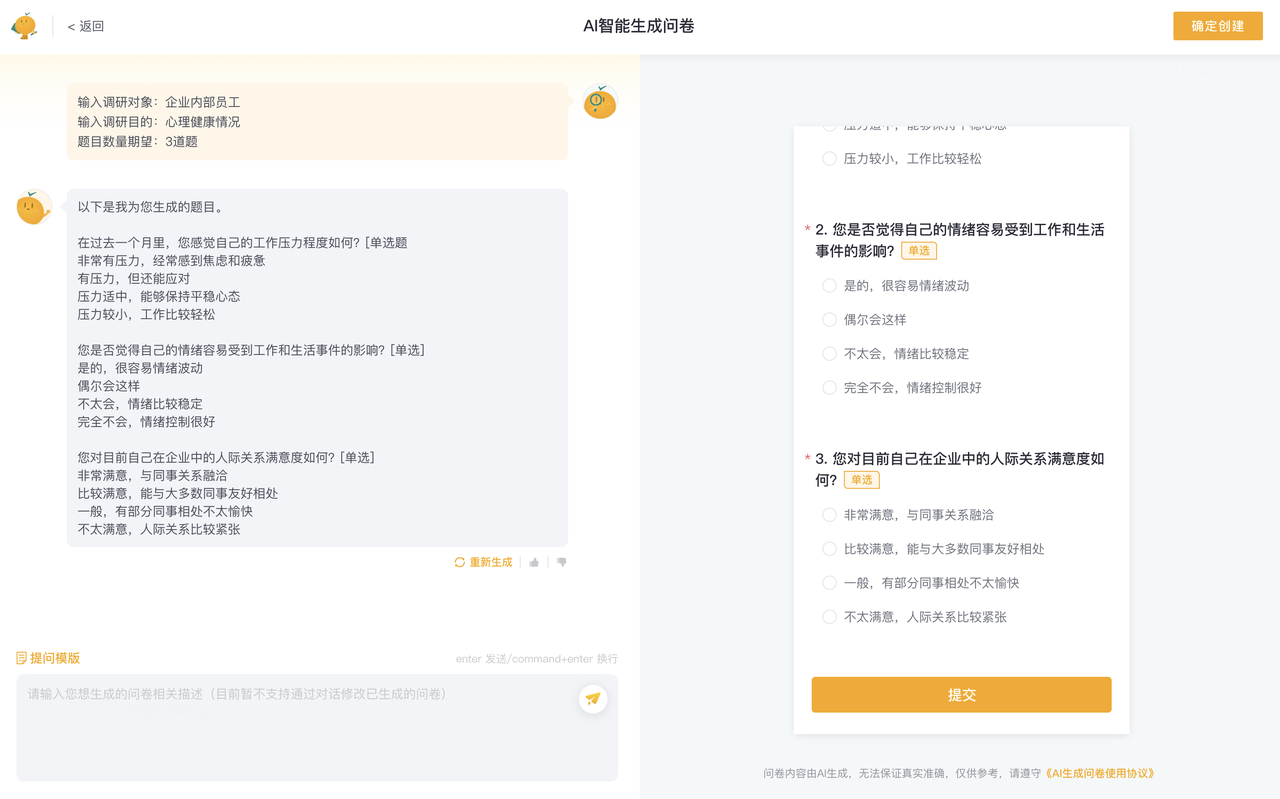Click the avatar next to the input summary message
This screenshot has height=799, width=1280.
pos(599,101)
